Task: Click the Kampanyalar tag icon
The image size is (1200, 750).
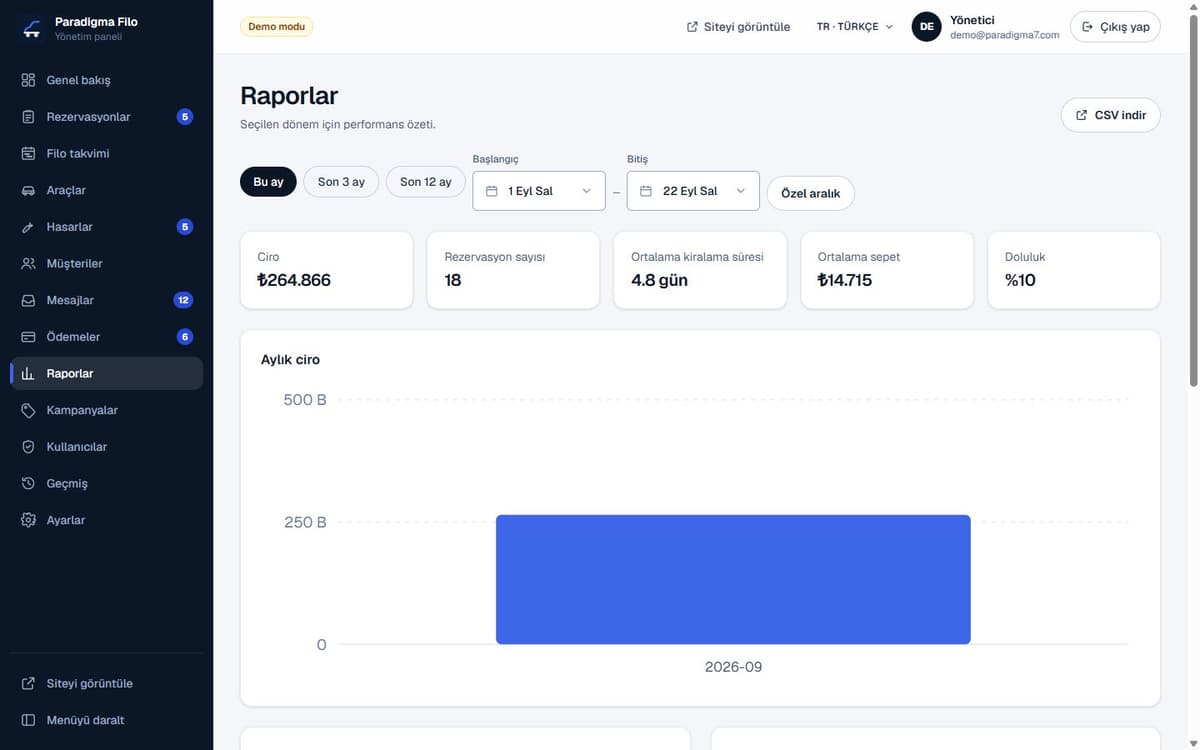Action: tap(28, 410)
